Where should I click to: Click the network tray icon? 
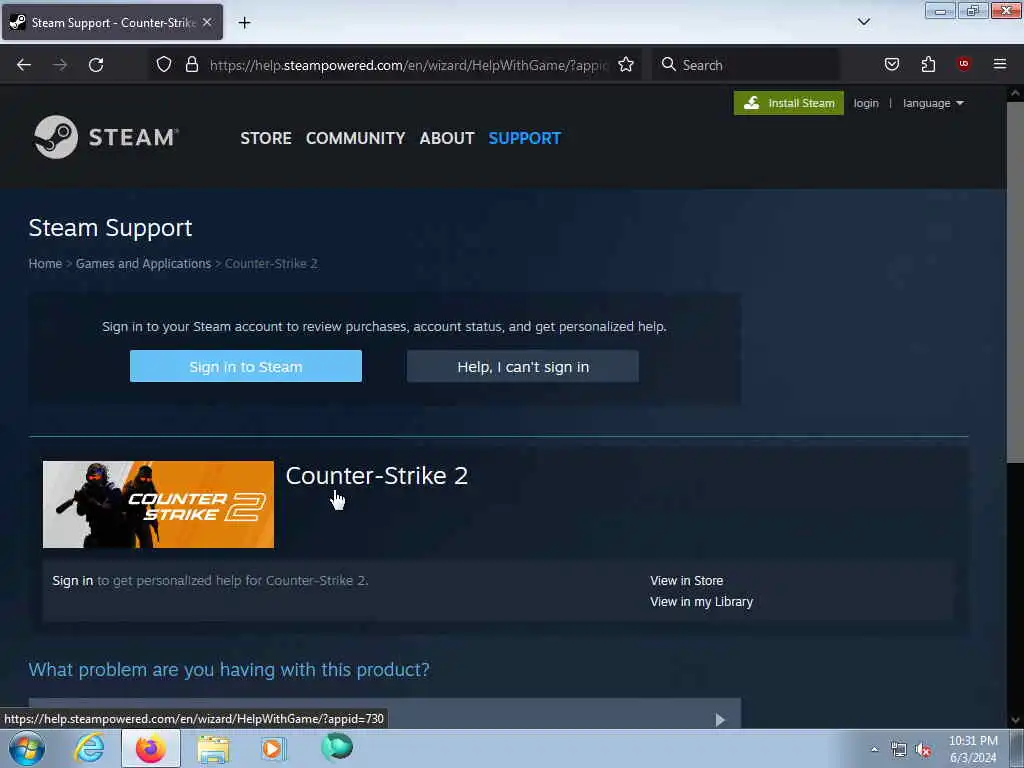[x=899, y=750]
